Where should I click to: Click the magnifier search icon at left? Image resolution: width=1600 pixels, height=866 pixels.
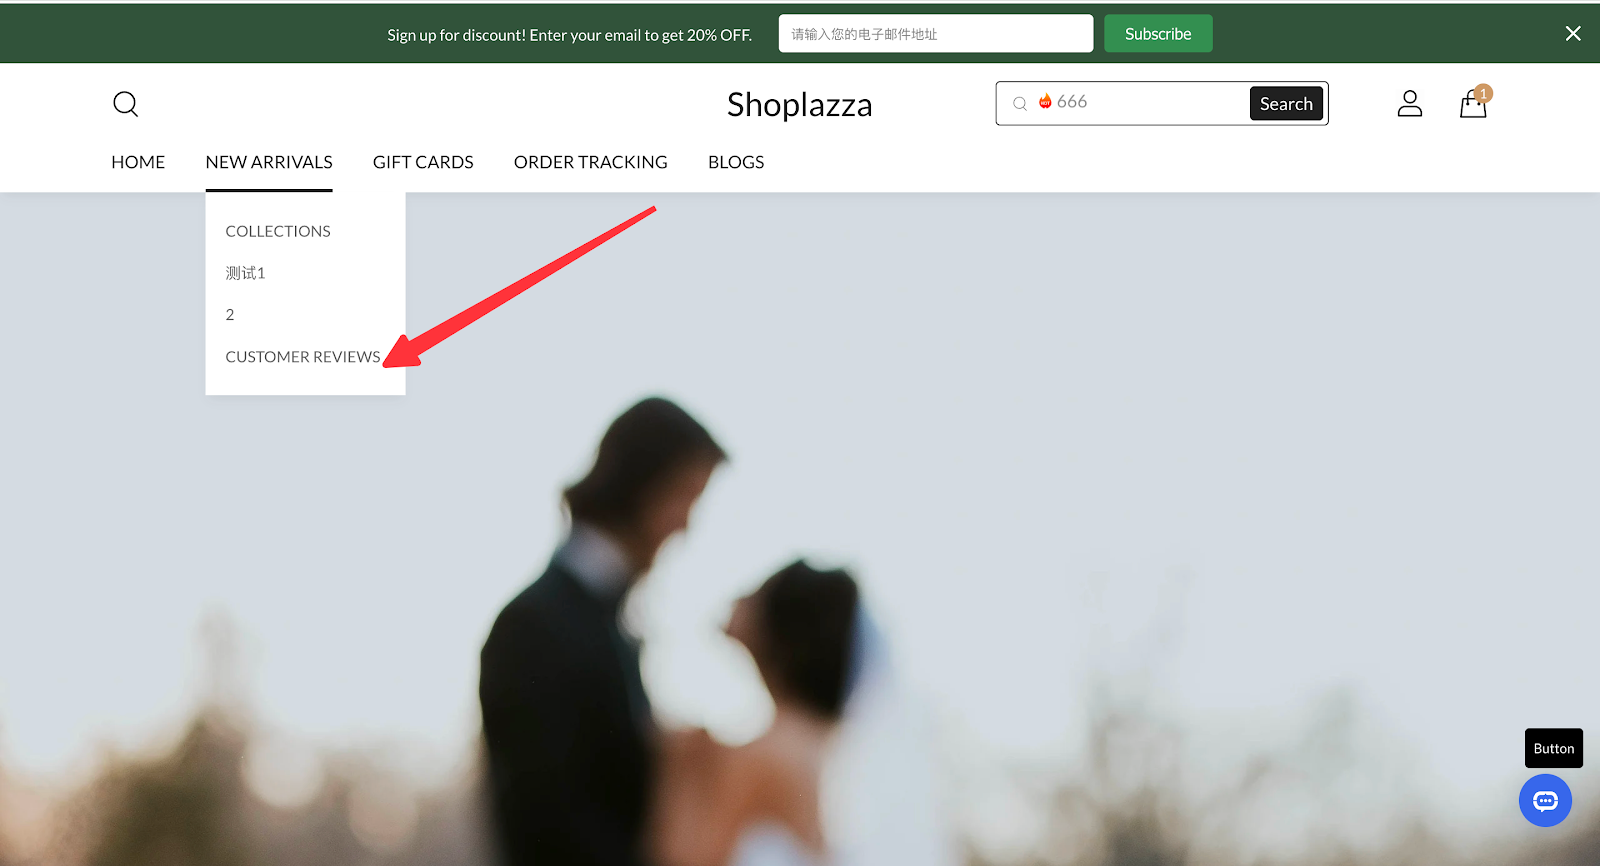tap(125, 104)
